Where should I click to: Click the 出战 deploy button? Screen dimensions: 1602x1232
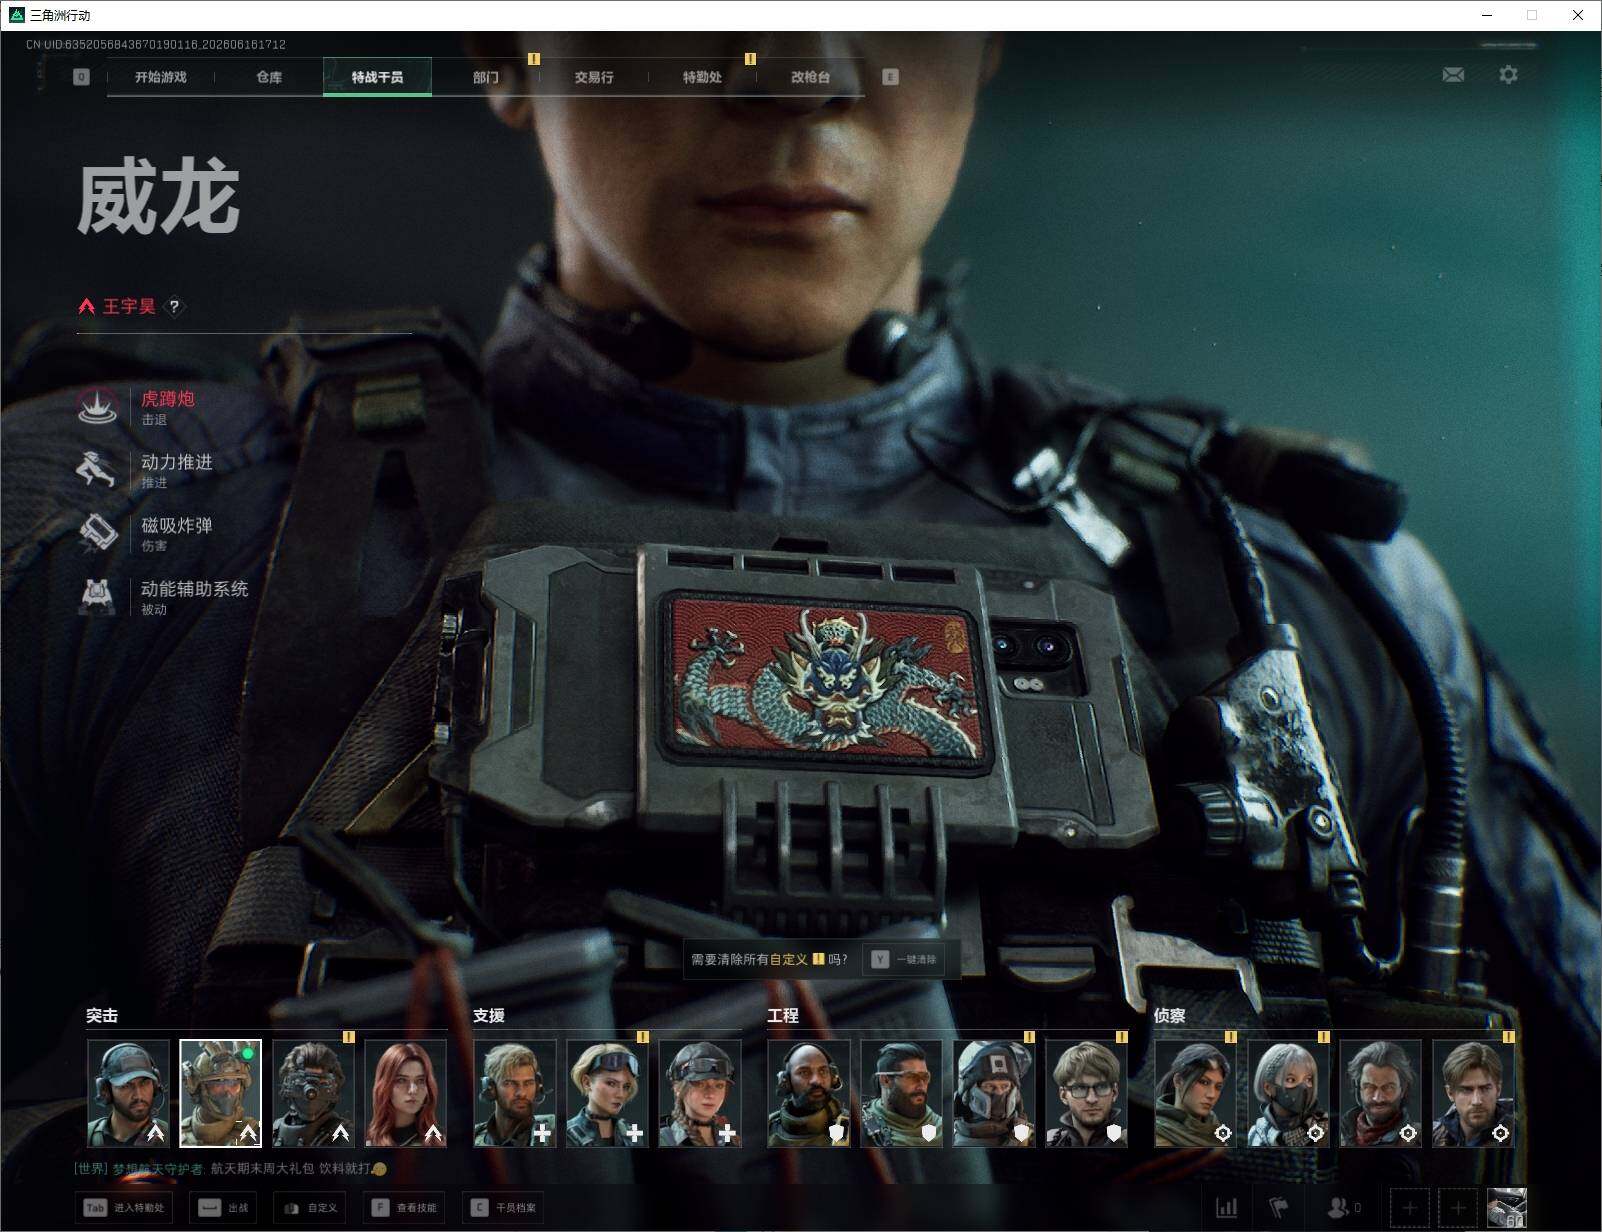pos(224,1208)
